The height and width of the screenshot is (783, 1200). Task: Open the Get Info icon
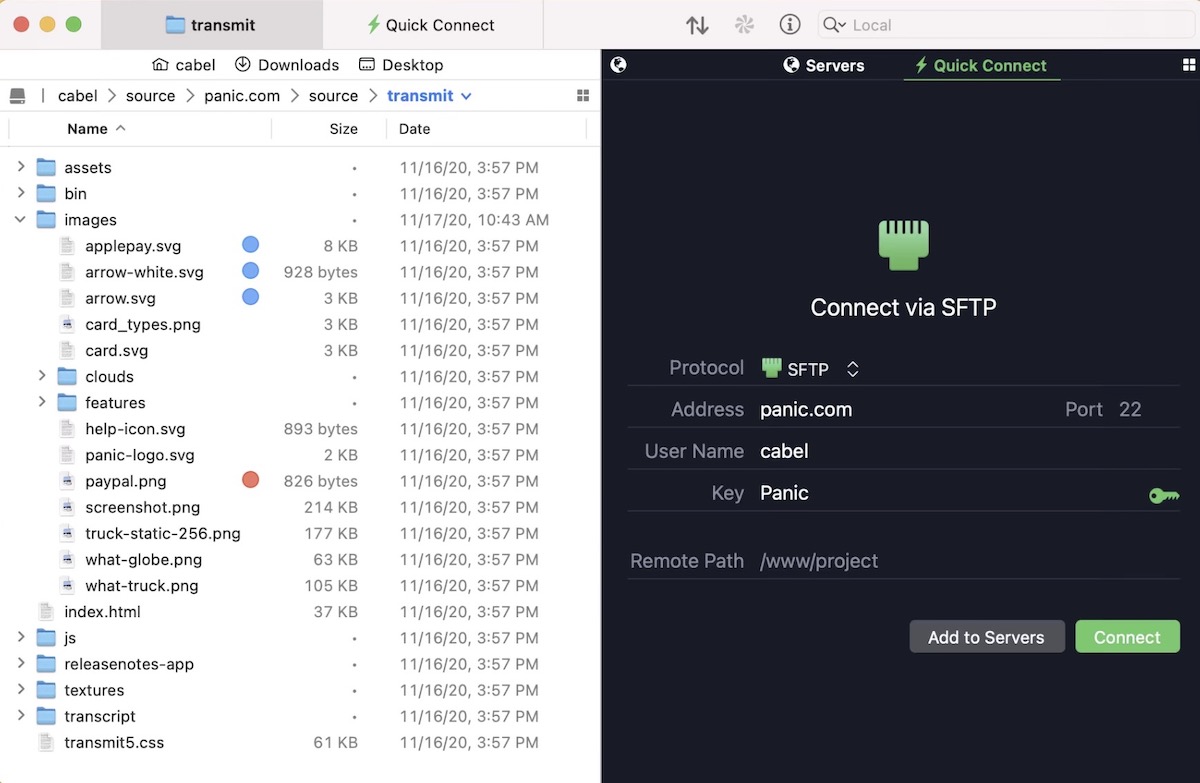pyautogui.click(x=790, y=25)
